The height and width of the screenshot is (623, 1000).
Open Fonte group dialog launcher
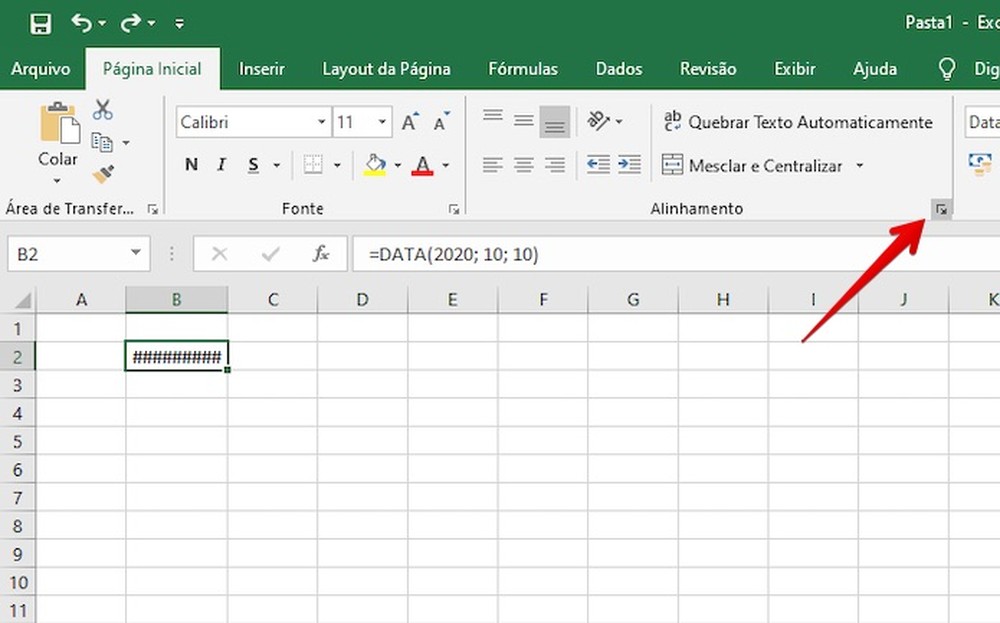454,209
